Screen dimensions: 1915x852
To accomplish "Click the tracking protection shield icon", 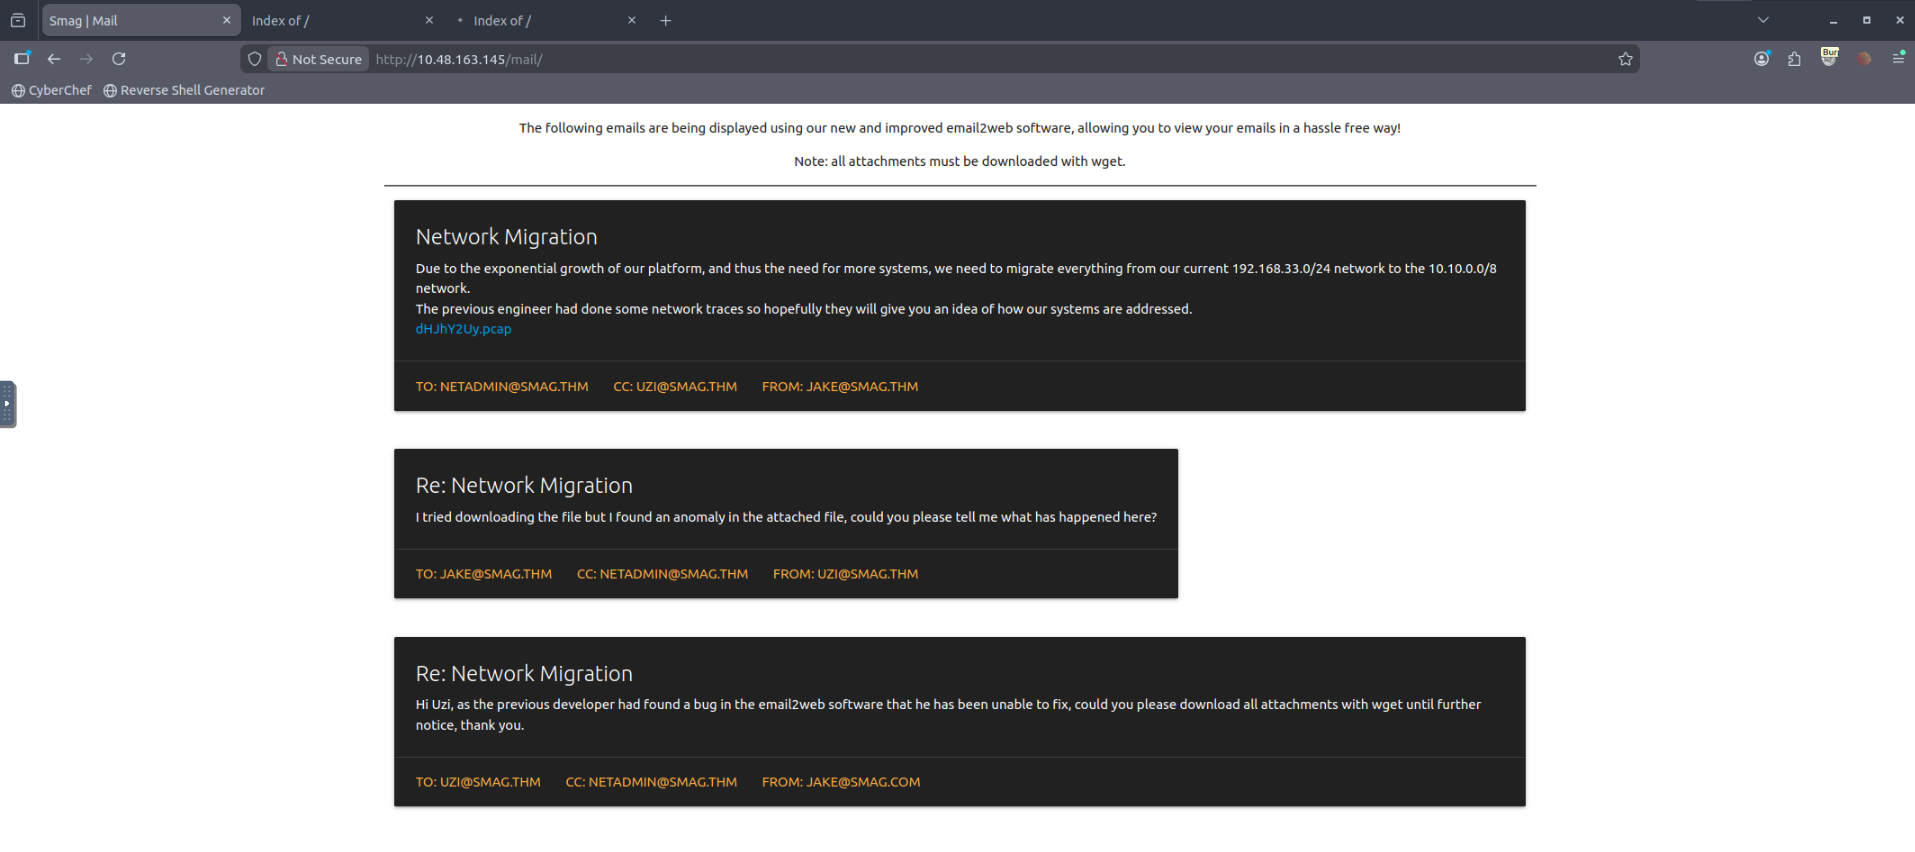I will click(x=255, y=59).
